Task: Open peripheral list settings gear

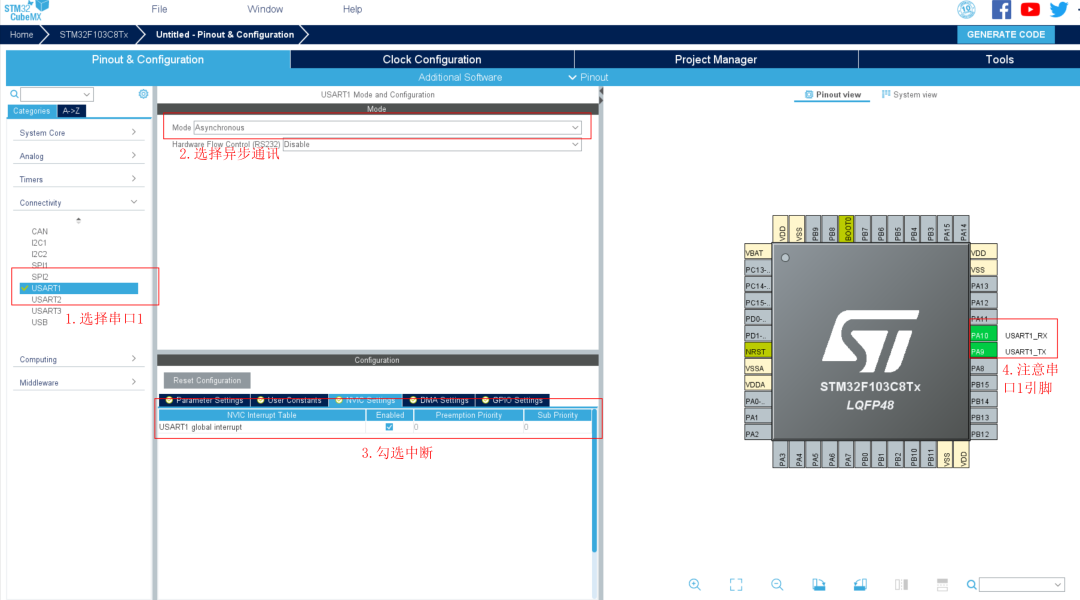Action: click(x=143, y=94)
